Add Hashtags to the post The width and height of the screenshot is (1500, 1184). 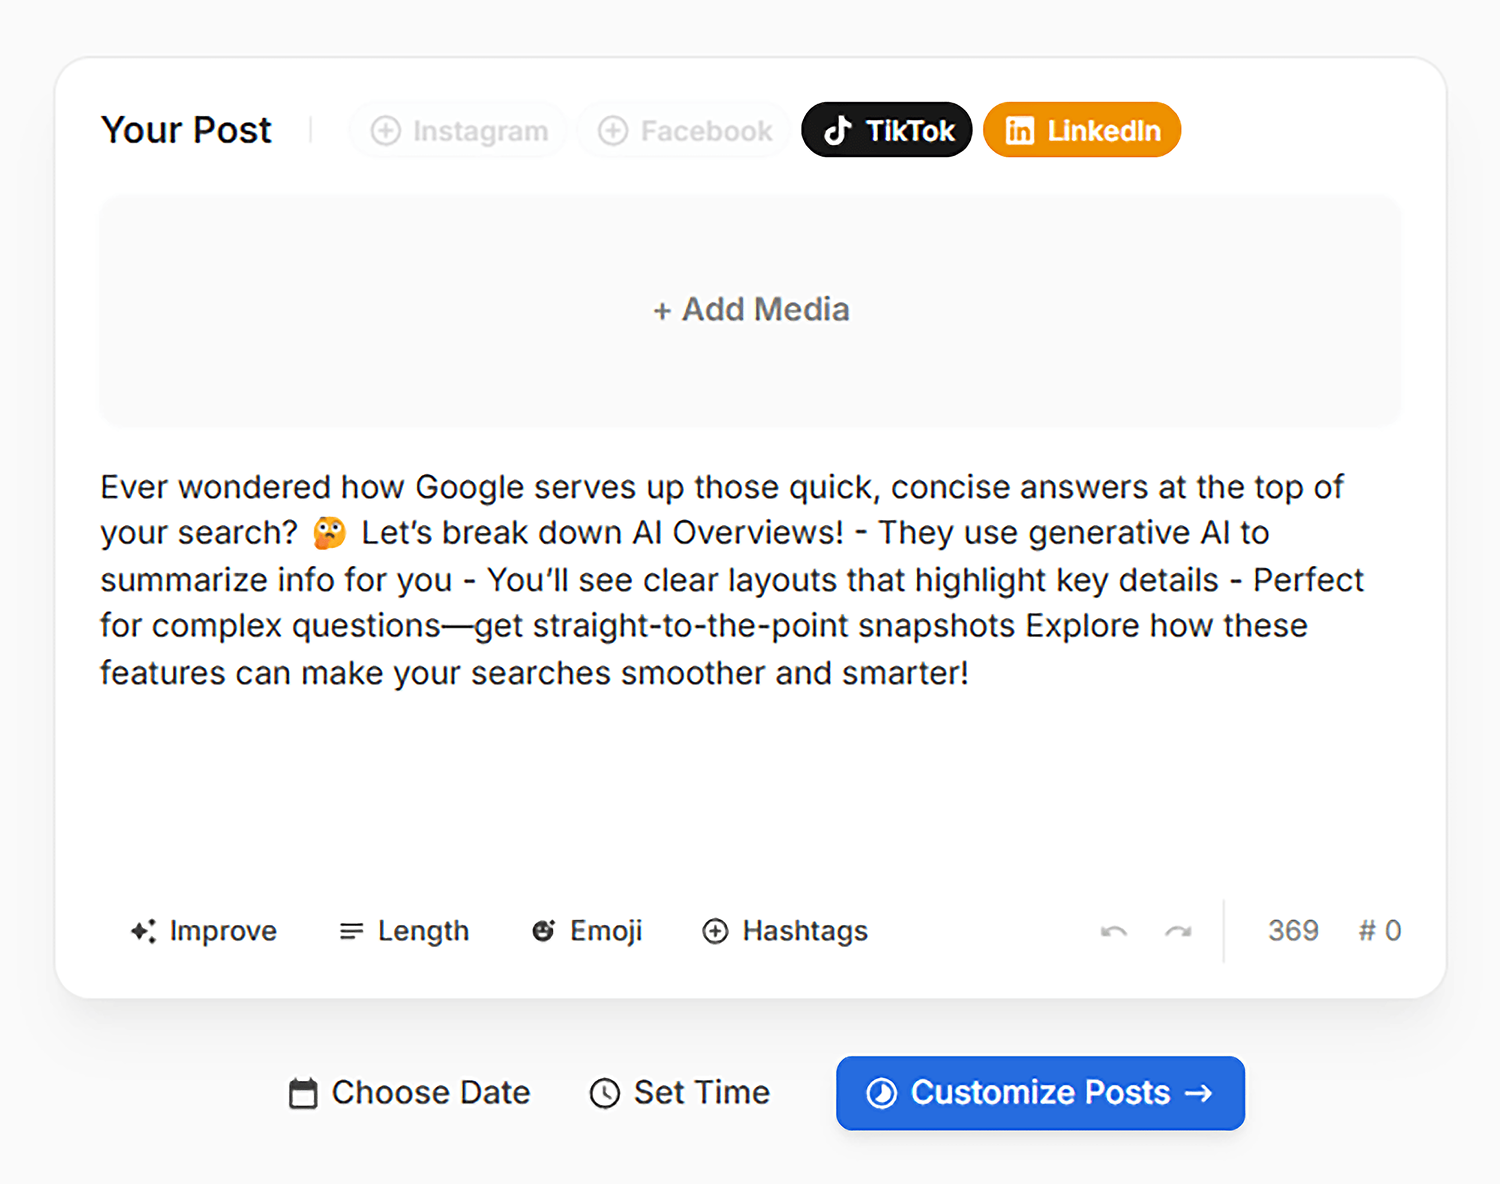(x=785, y=931)
